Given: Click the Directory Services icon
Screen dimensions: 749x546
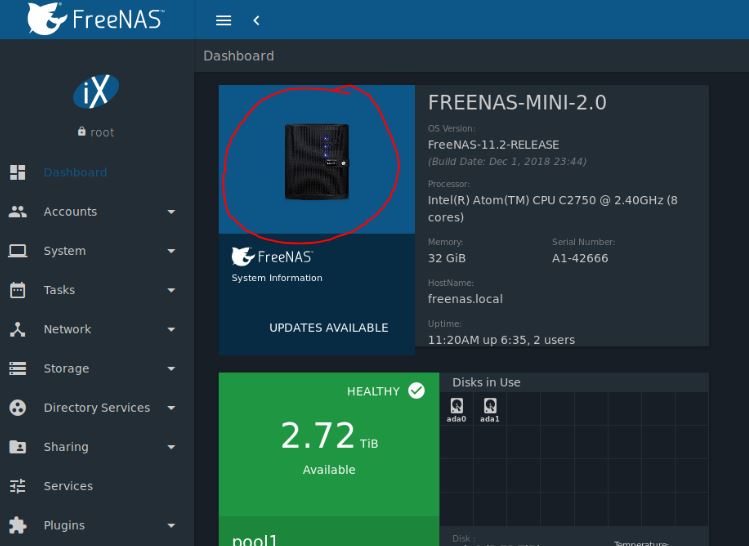Looking at the screenshot, I should point(18,407).
